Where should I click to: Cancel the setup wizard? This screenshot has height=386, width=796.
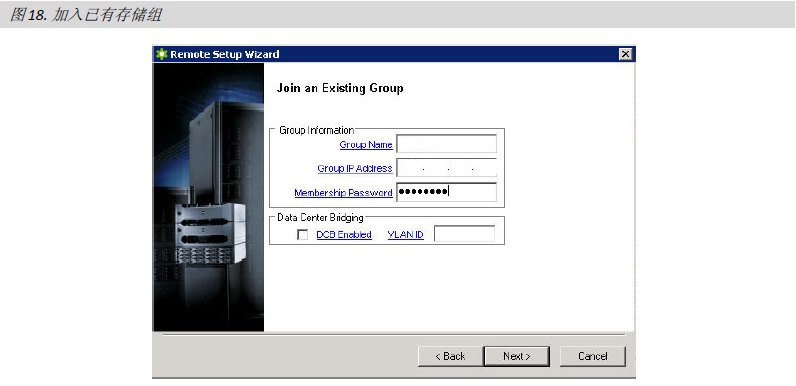pos(592,356)
